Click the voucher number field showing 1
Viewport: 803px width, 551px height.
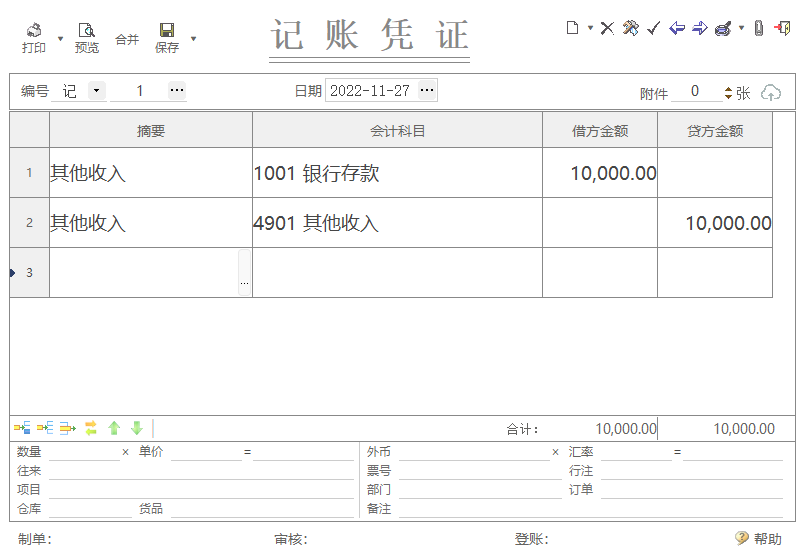[x=139, y=91]
